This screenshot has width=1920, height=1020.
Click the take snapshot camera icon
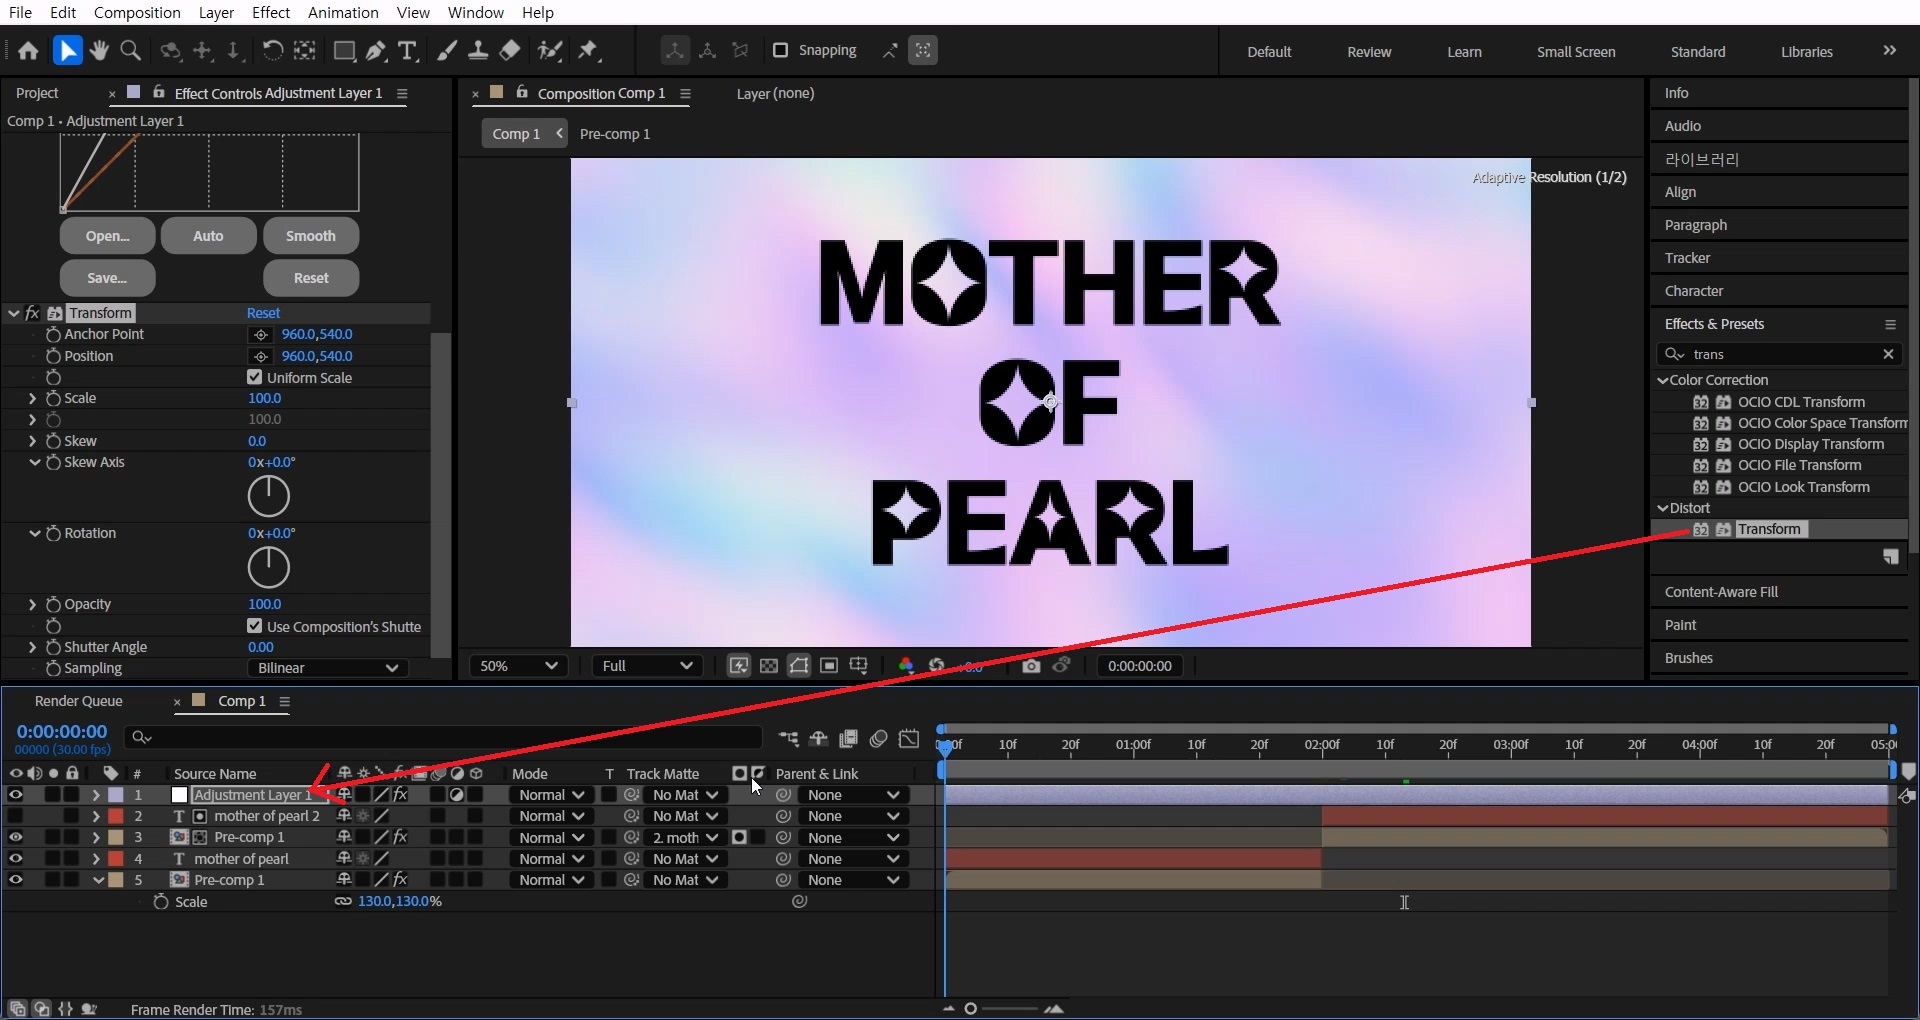pyautogui.click(x=1031, y=666)
